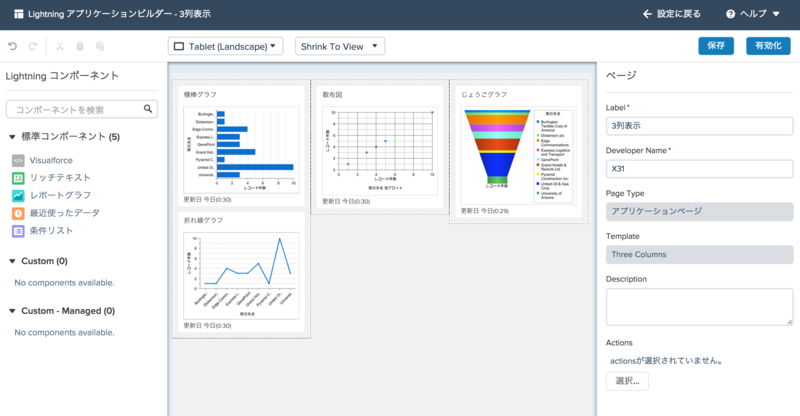Click the tablet device icon in selector
The width and height of the screenshot is (800, 416).
(x=179, y=46)
